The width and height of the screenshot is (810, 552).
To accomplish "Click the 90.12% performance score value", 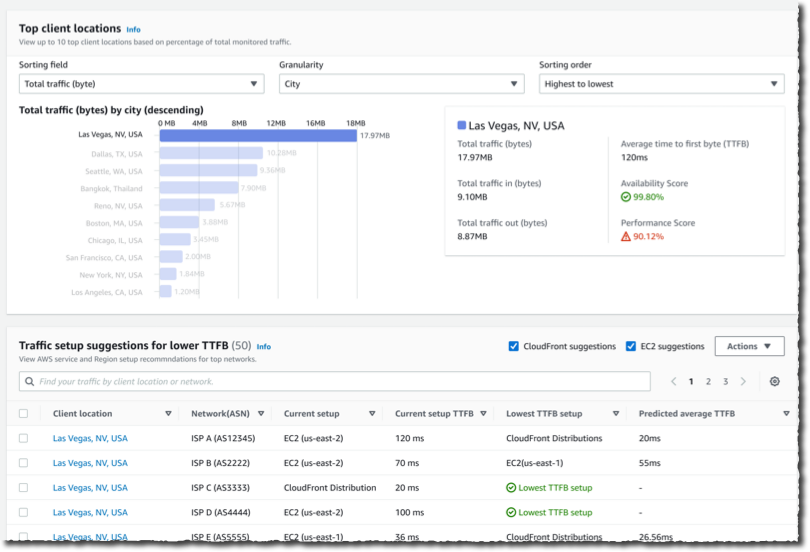I will tap(648, 236).
